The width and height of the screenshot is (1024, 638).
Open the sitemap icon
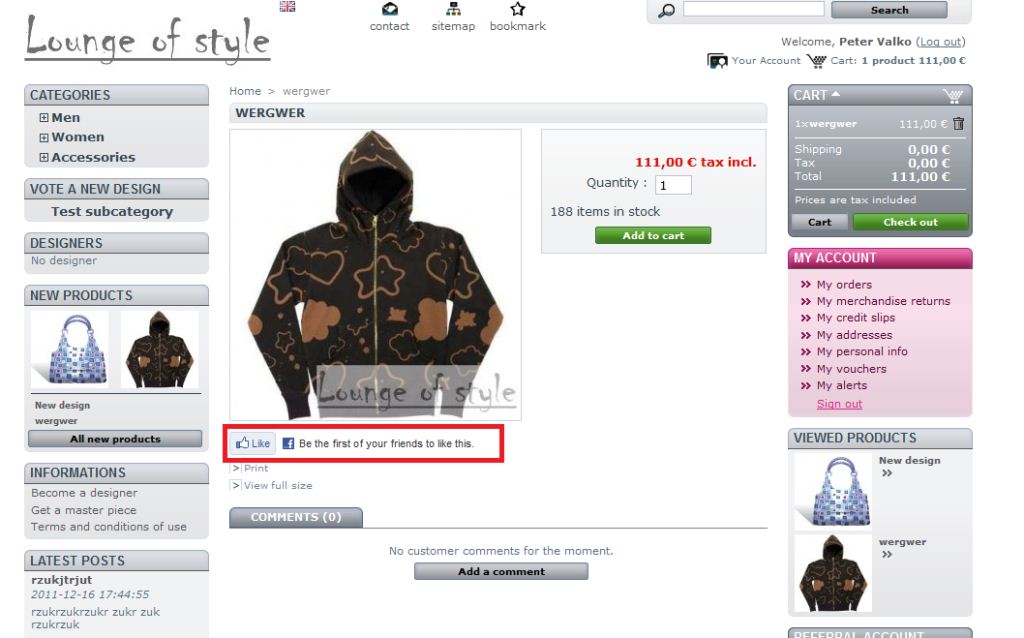click(x=453, y=9)
